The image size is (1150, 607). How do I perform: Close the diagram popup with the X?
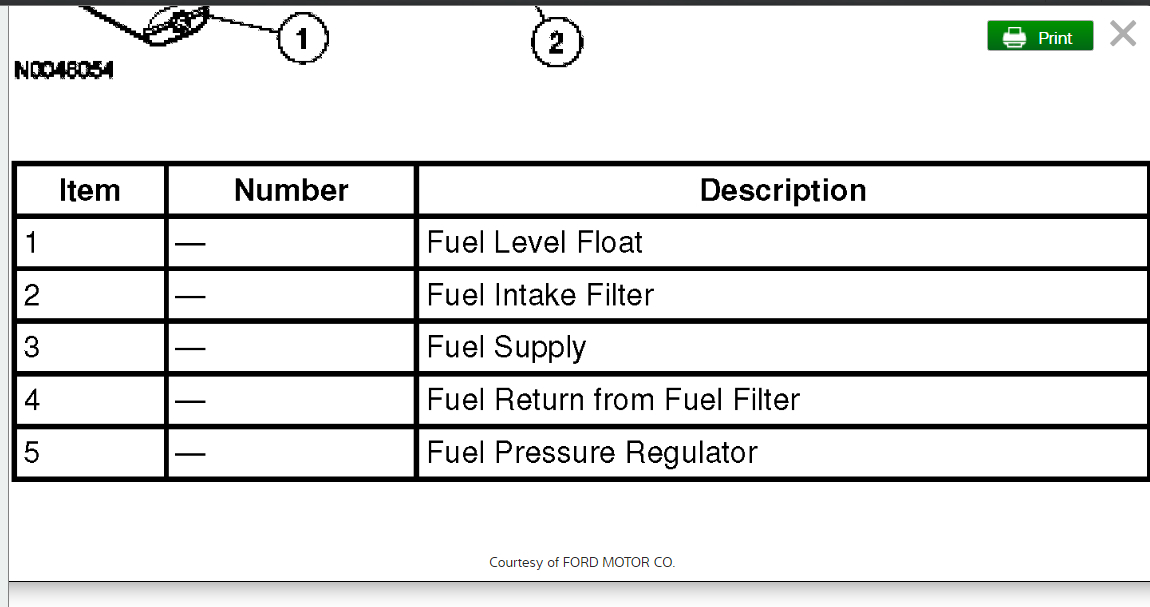point(1123,35)
